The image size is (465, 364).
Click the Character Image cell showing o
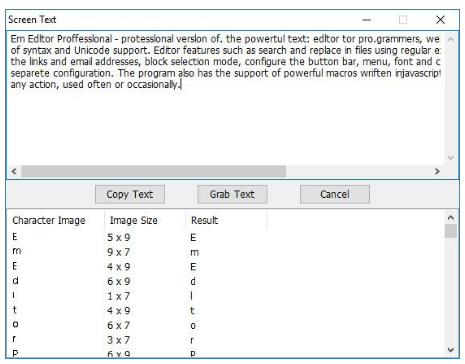pos(15,324)
